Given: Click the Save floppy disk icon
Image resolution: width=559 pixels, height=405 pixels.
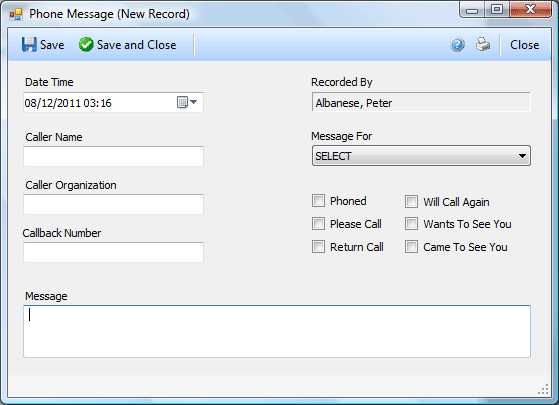Looking at the screenshot, I should (29, 45).
